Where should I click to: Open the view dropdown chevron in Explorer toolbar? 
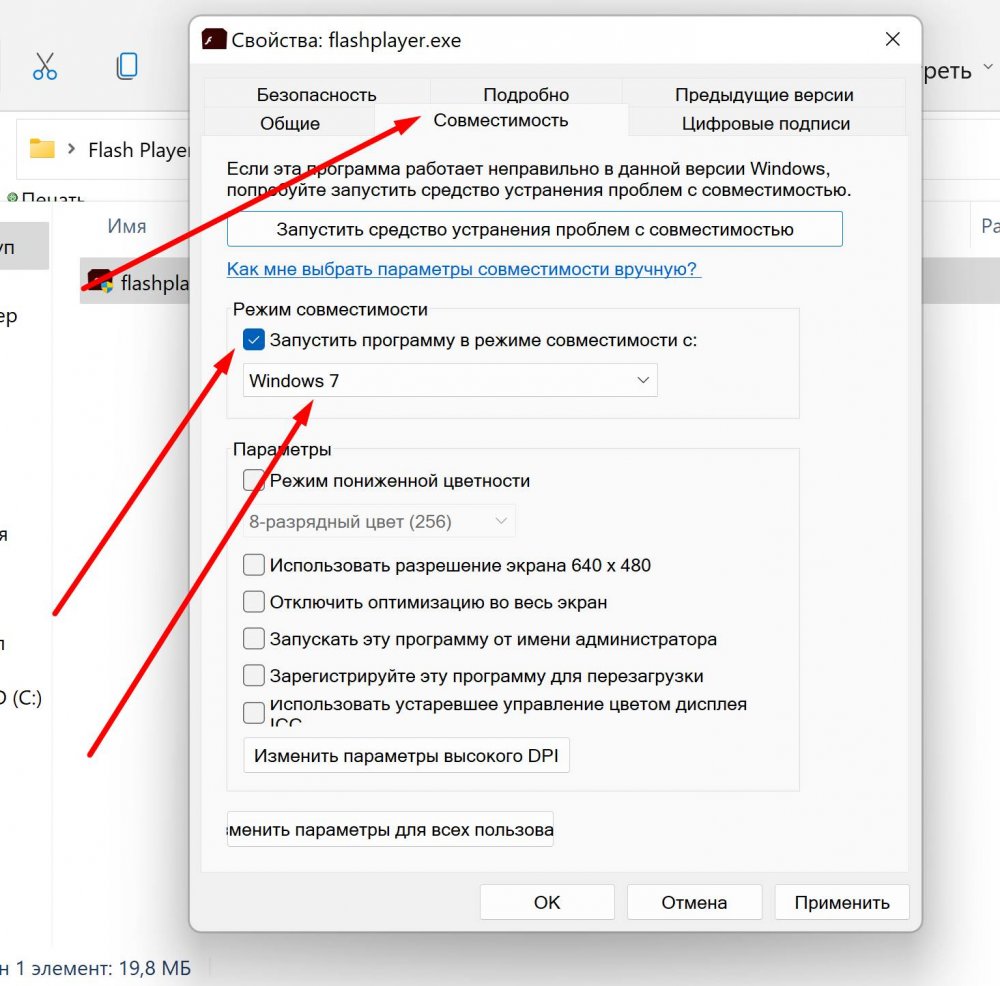click(x=988, y=66)
